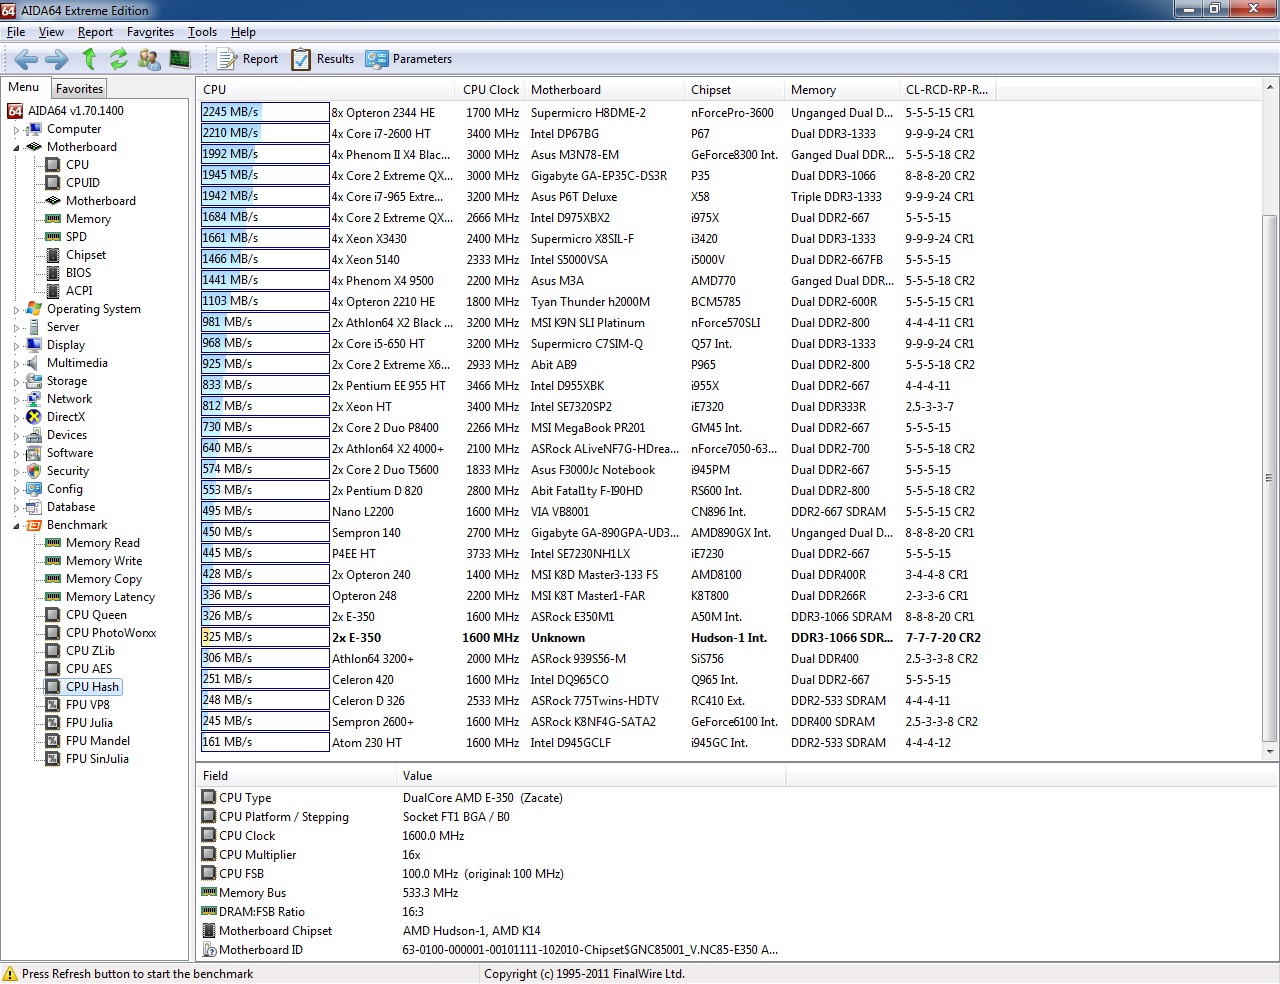
Task: Click the Chipset tree icon
Action: (53, 255)
